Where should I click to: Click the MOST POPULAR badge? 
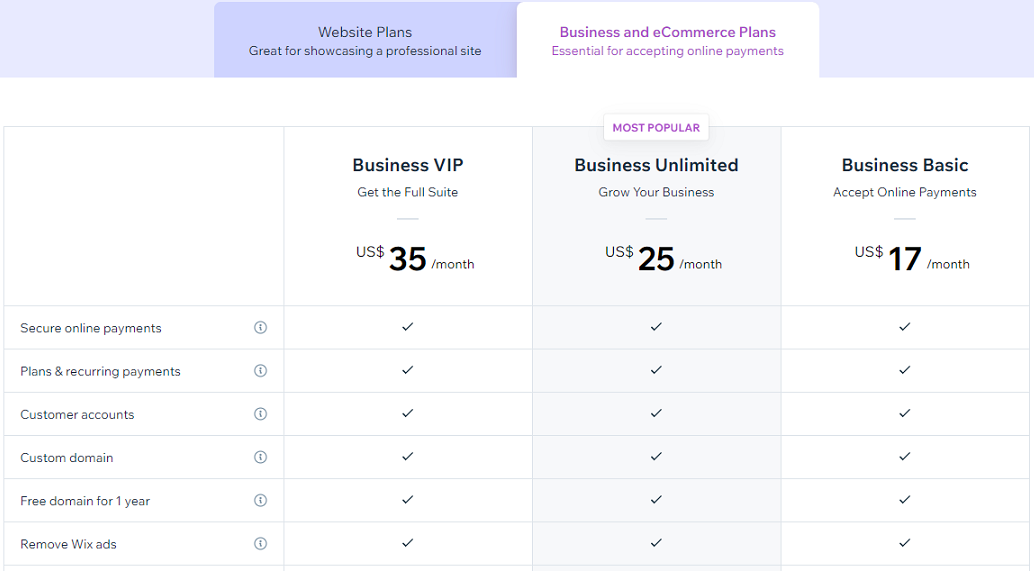(656, 128)
